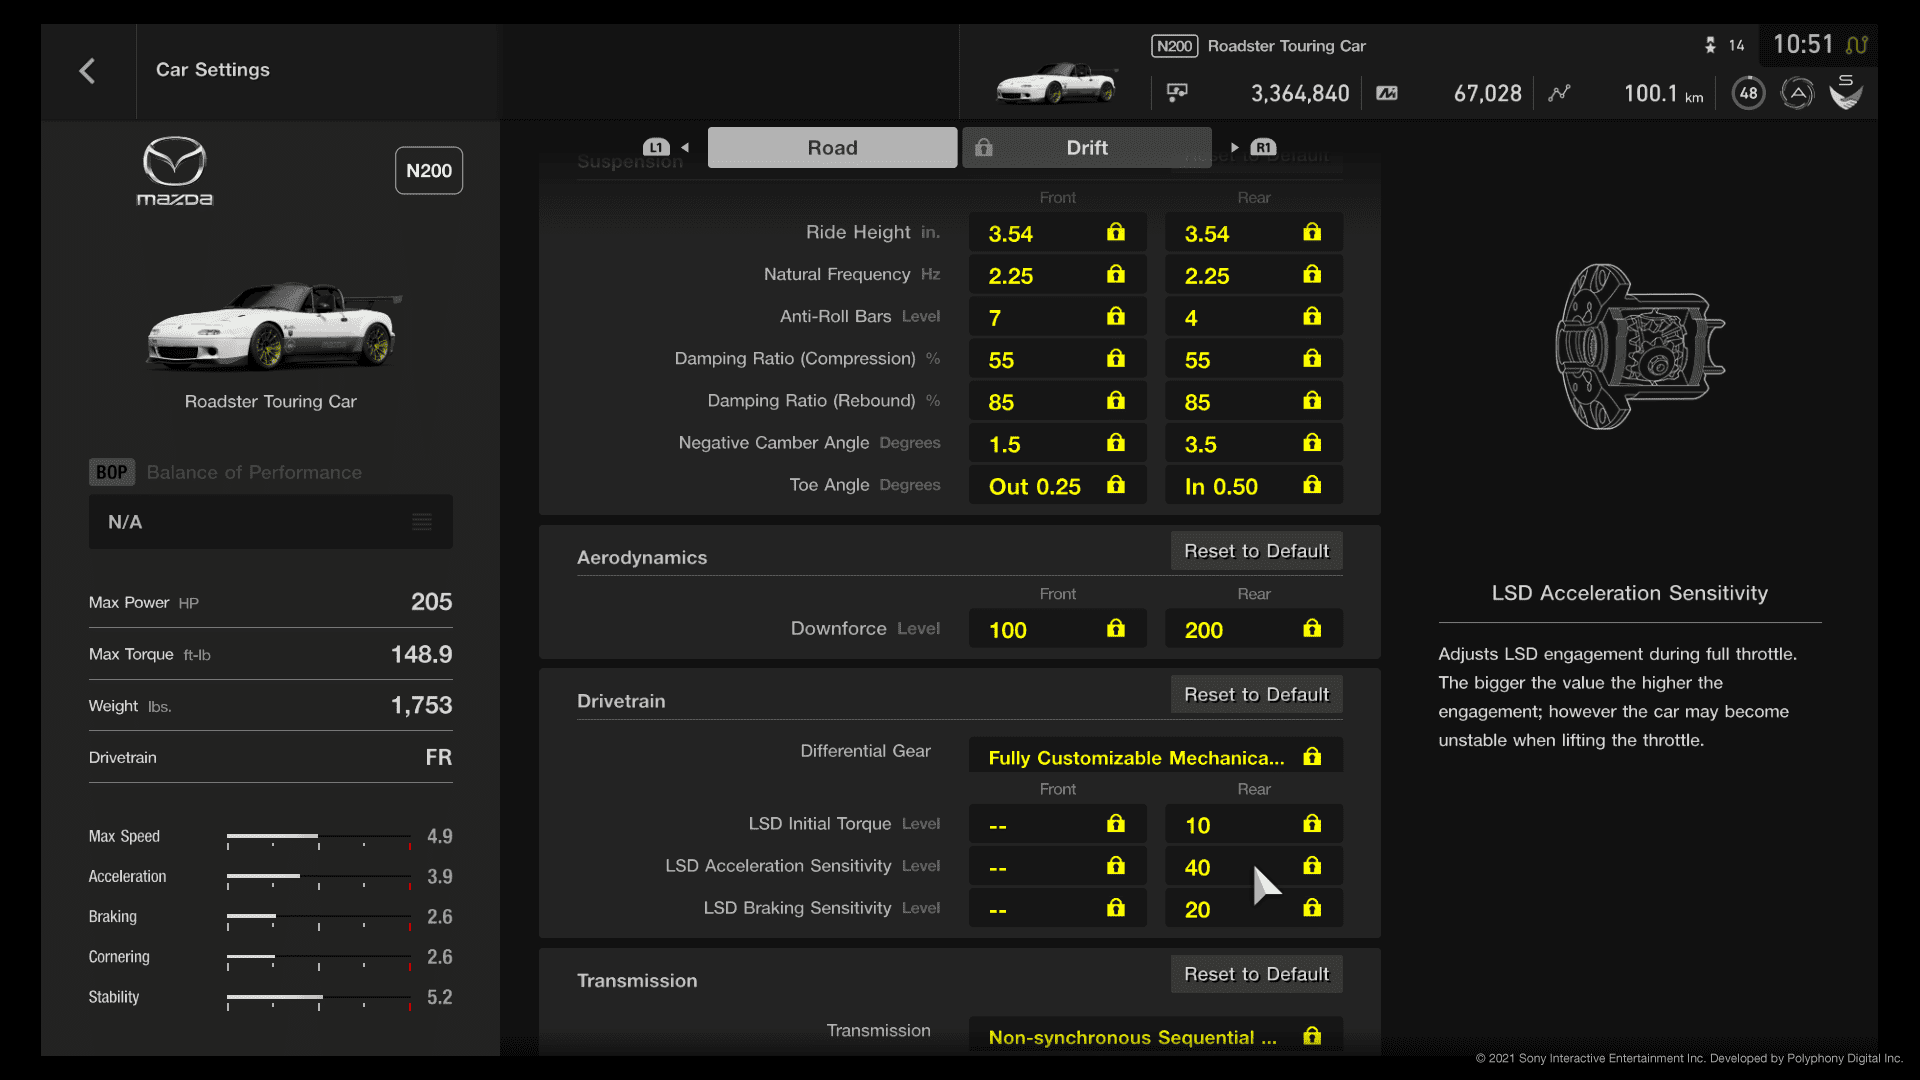Click the Roadster Touring Car image in left panel

click(273, 325)
